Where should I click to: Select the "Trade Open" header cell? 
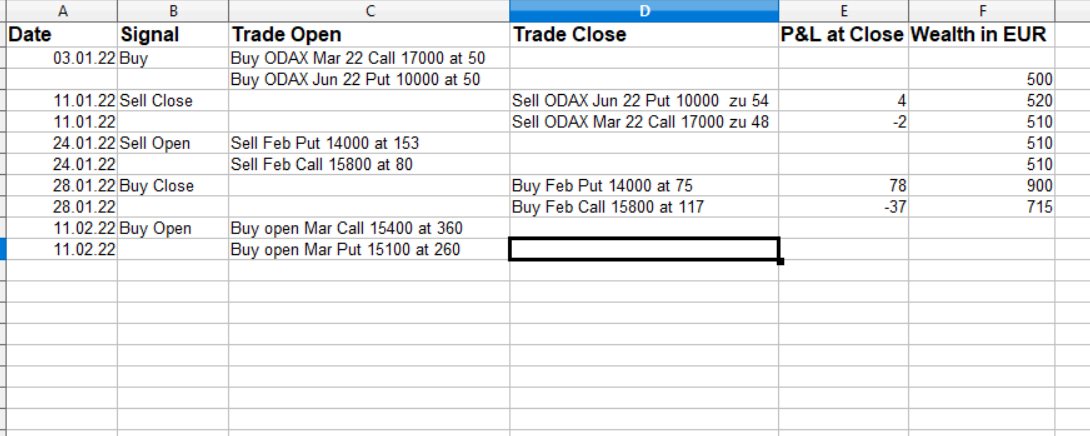[369, 35]
